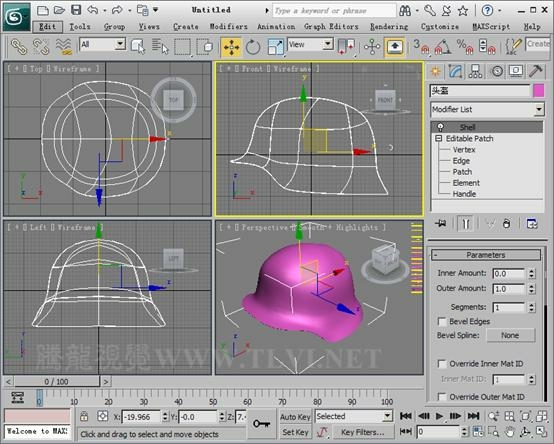Click the Open File folder icon
The width and height of the screenshot is (554, 444).
pyautogui.click(x=59, y=10)
